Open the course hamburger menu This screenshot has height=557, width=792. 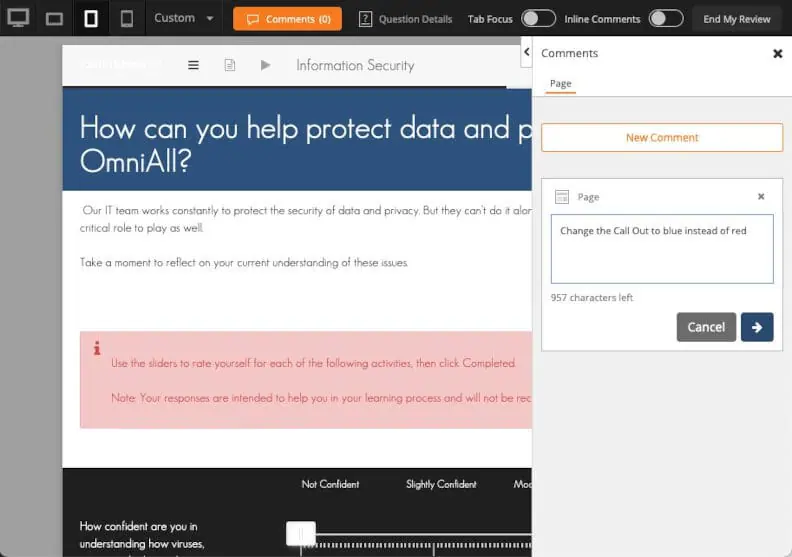193,65
